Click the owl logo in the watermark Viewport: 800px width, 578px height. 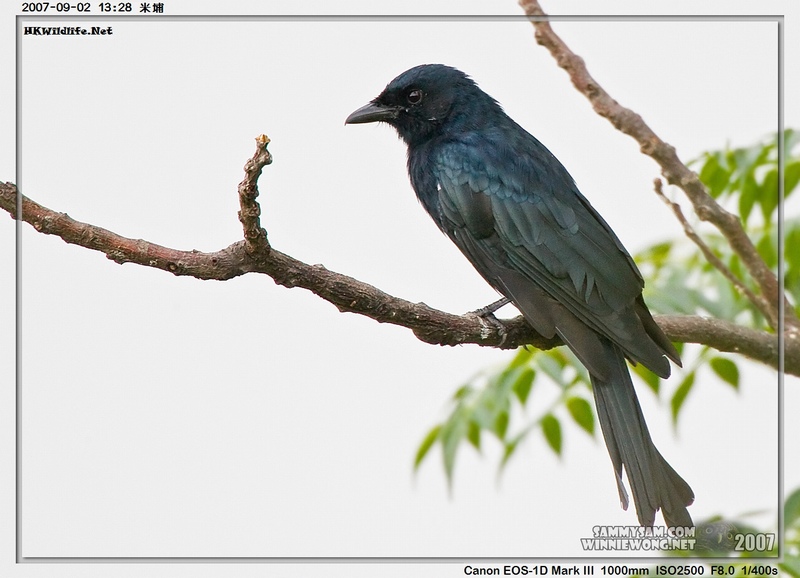714,537
